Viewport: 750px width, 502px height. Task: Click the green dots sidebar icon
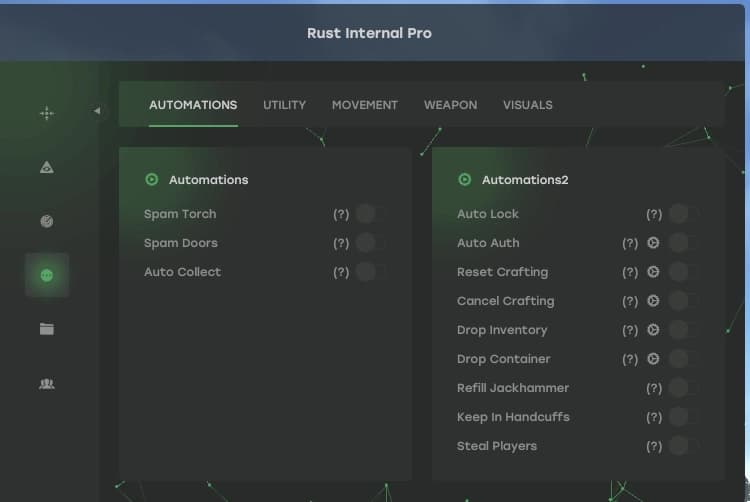point(47,275)
